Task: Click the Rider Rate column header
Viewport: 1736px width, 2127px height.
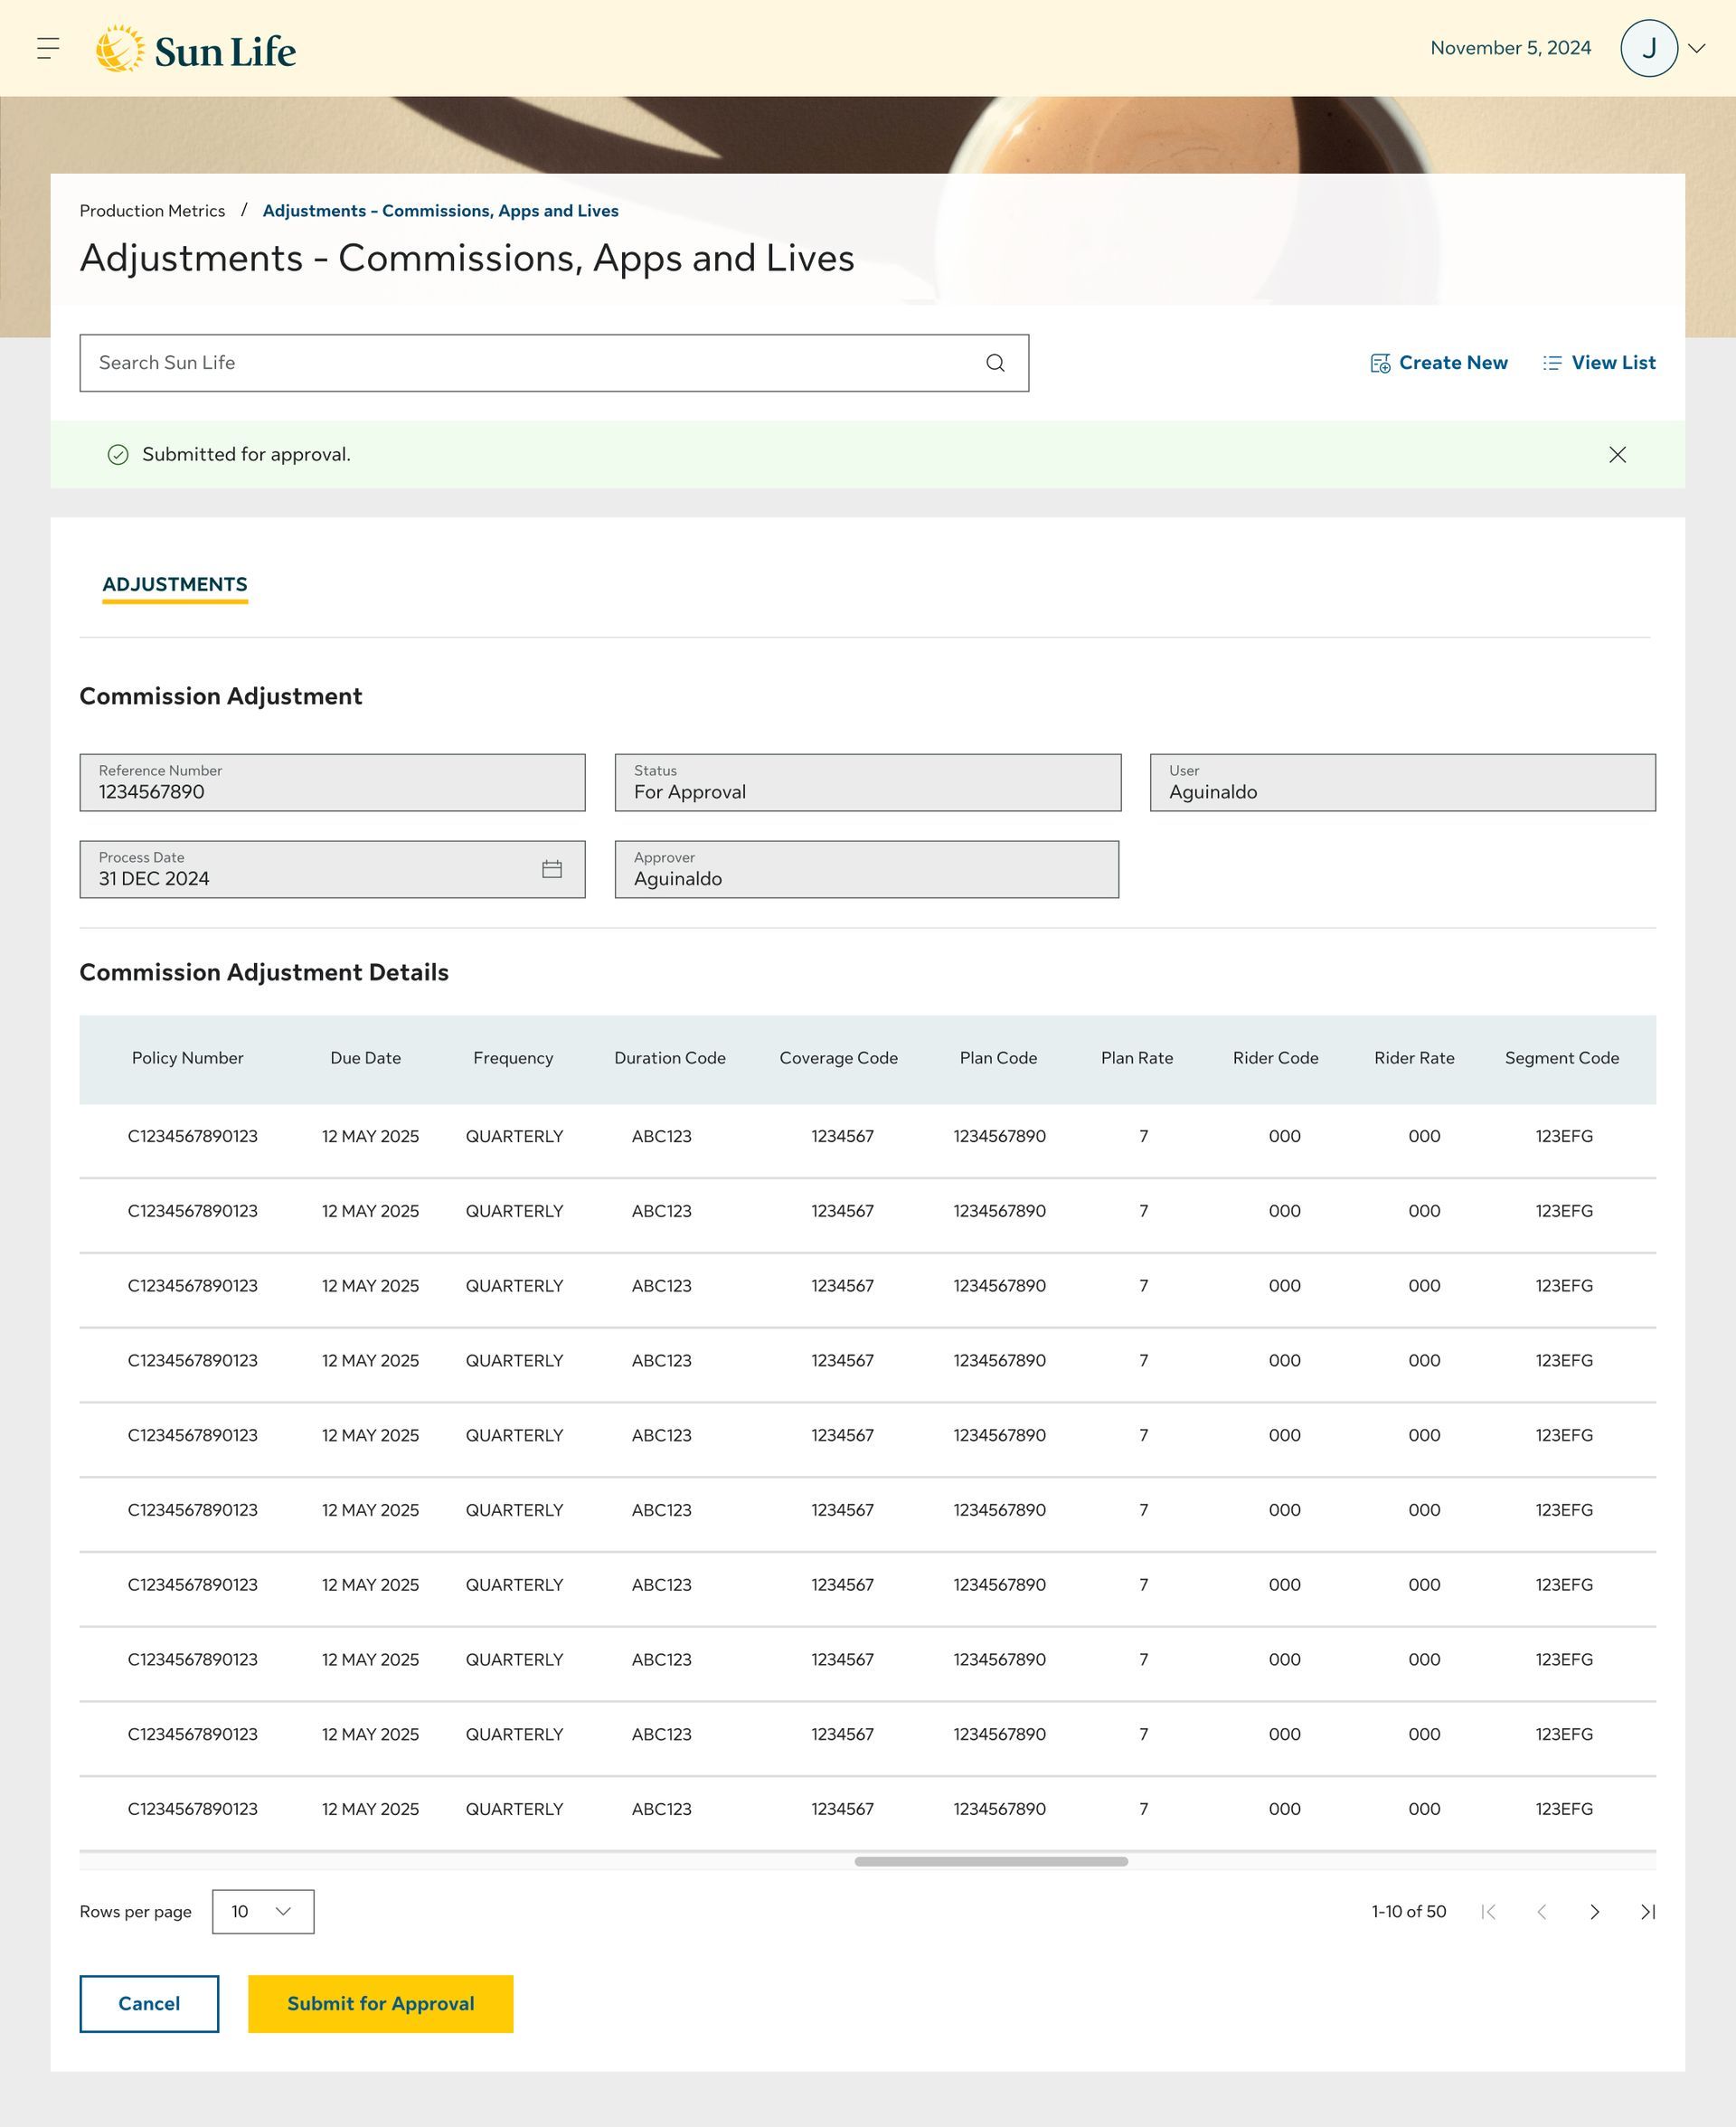Action: pyautogui.click(x=1414, y=1058)
